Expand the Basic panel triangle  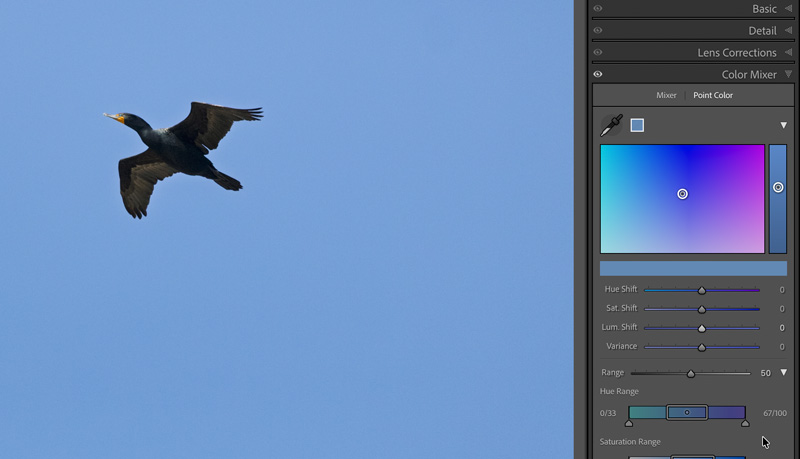(x=788, y=9)
